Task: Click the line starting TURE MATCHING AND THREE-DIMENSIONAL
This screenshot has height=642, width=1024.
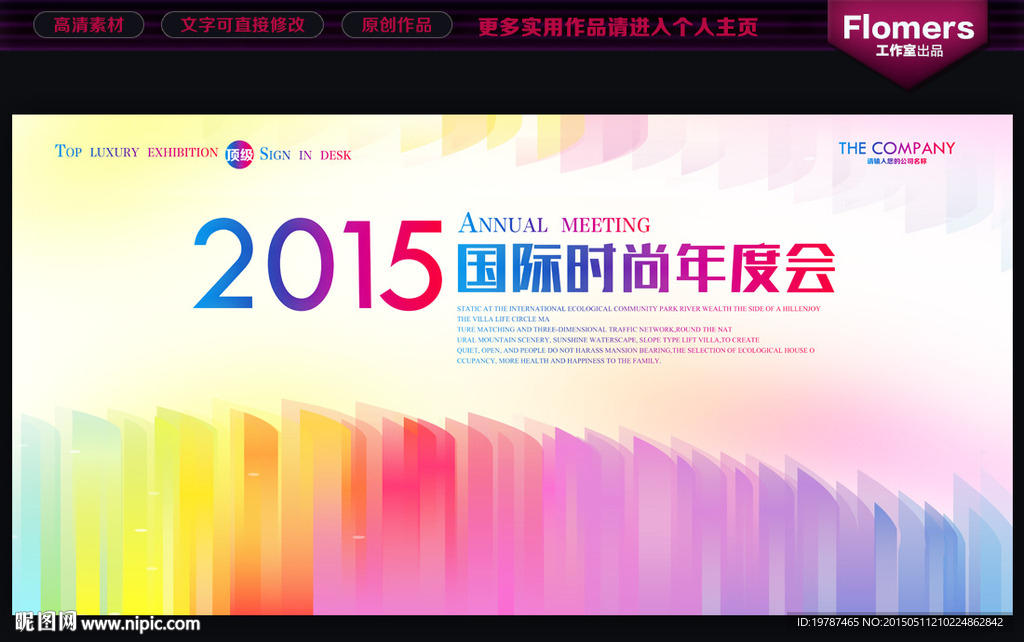Action: click(594, 329)
